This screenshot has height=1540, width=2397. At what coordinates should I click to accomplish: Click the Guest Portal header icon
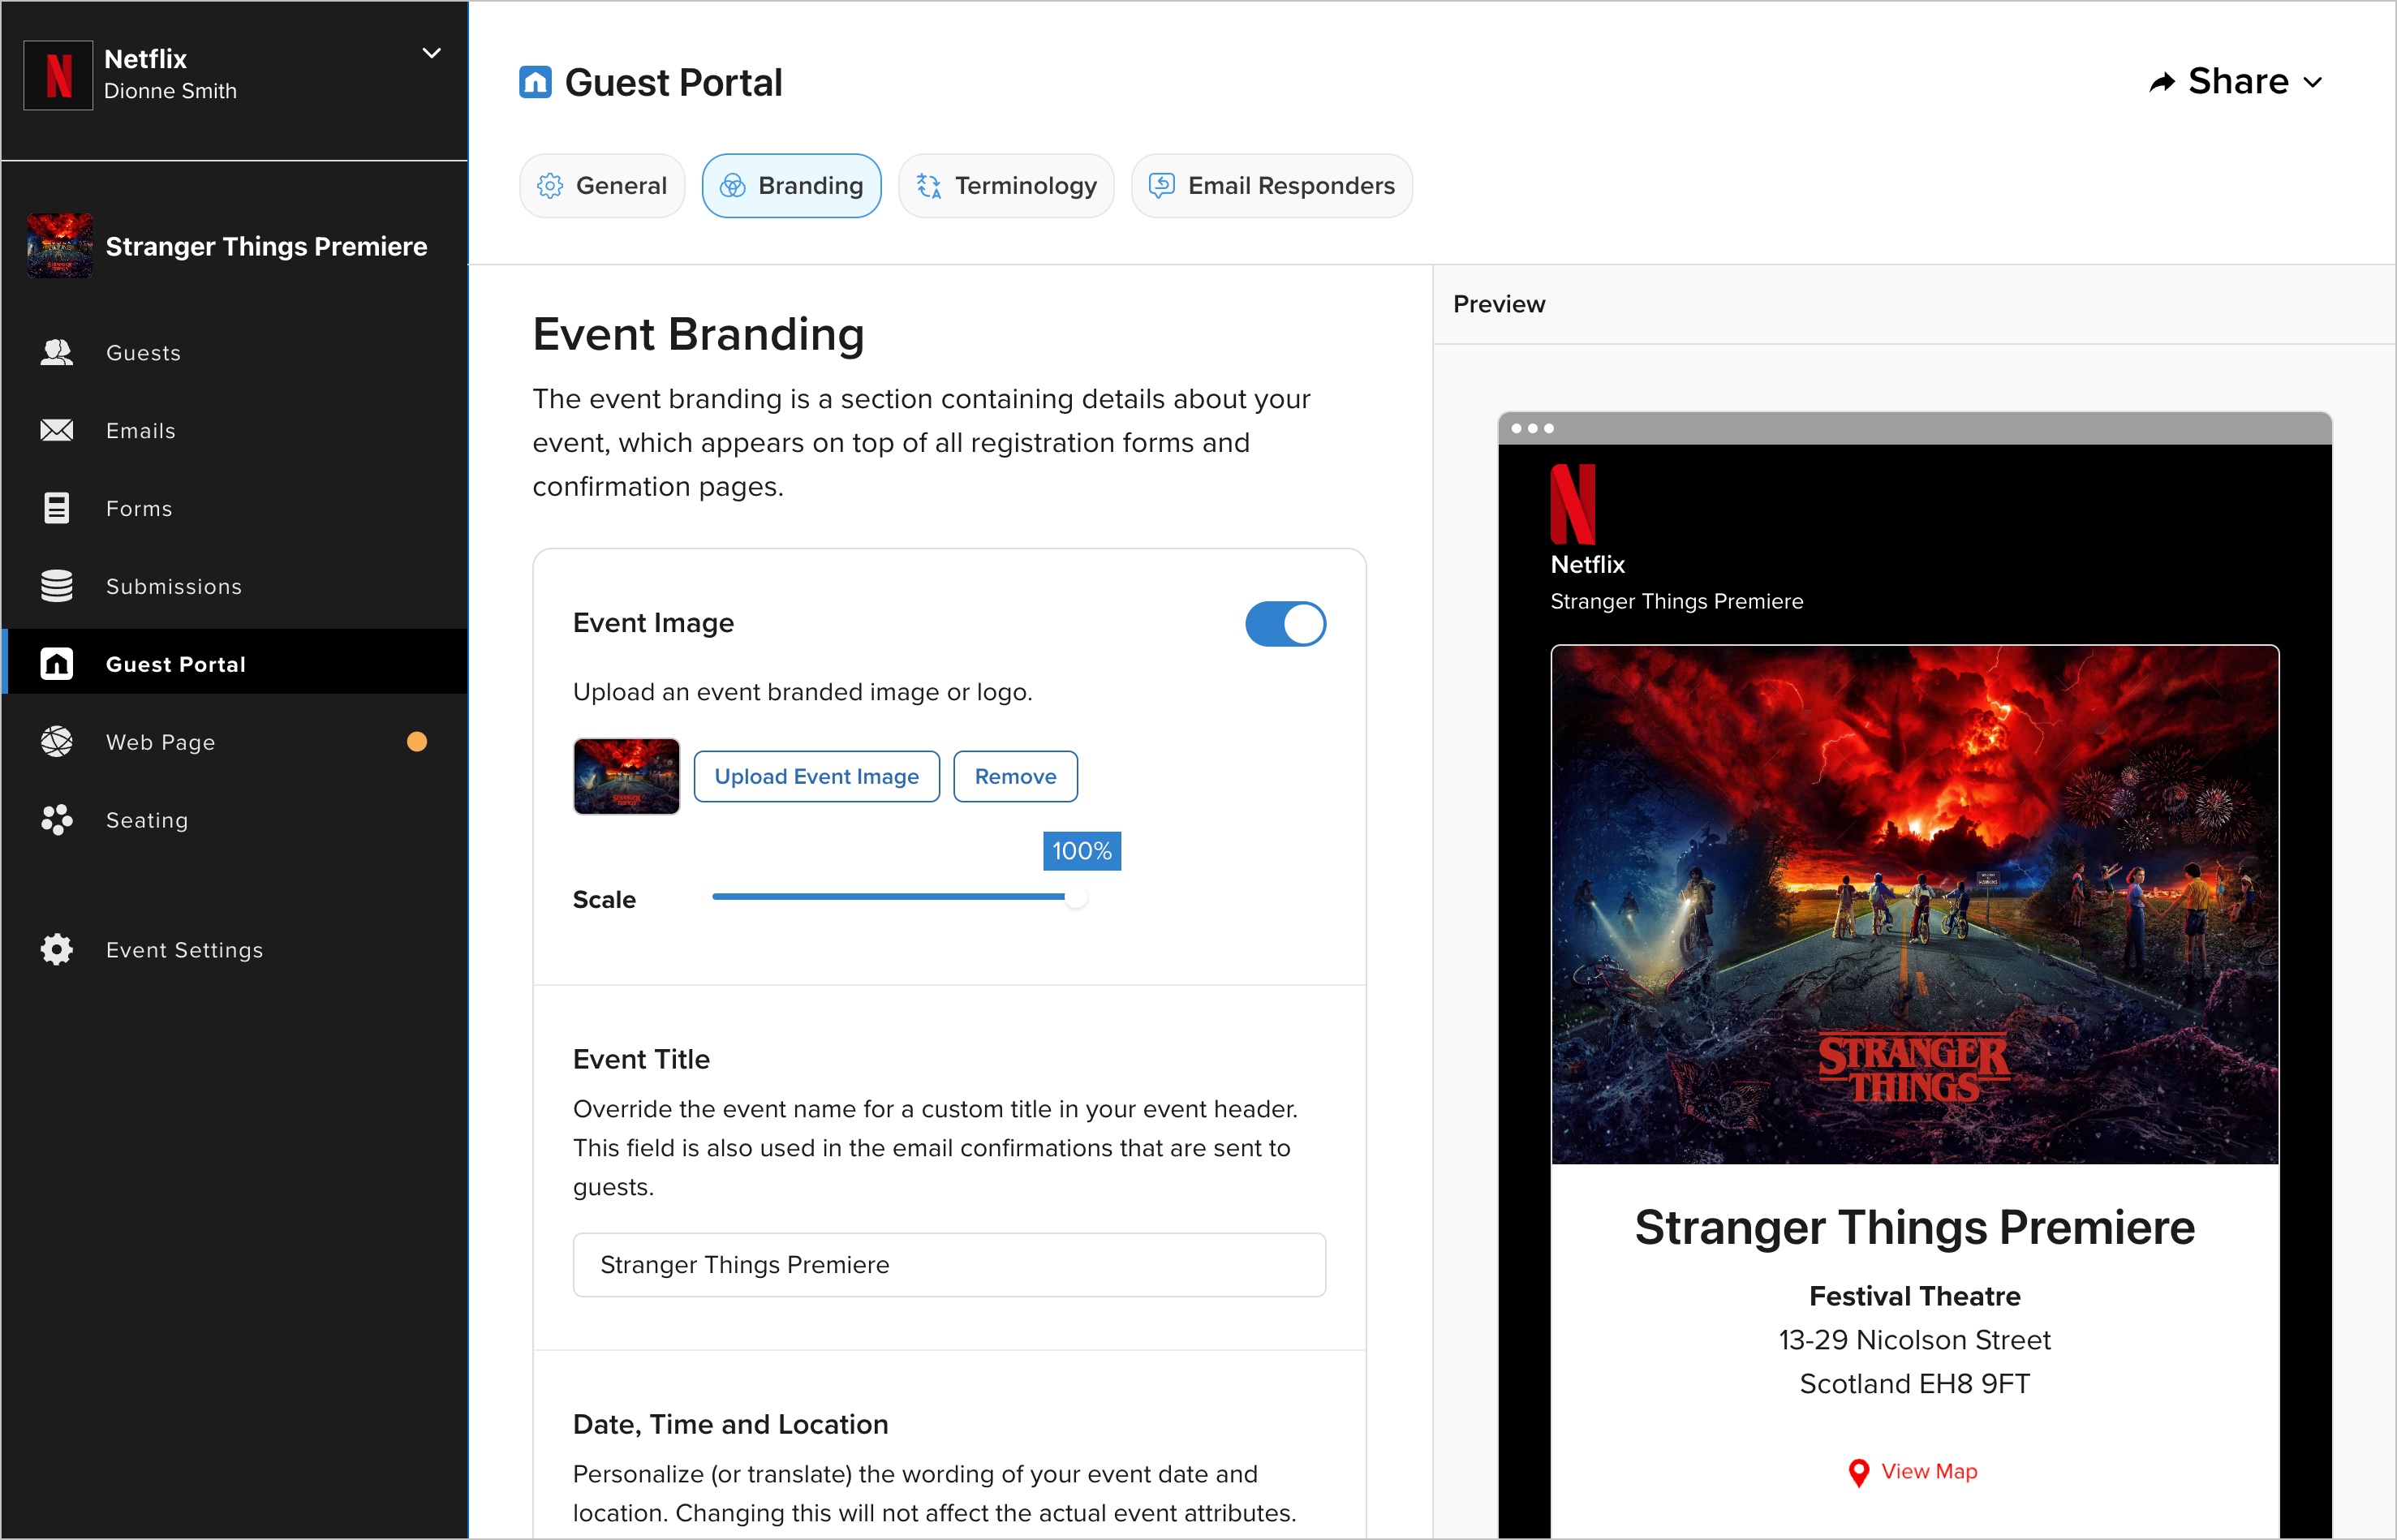[x=535, y=82]
